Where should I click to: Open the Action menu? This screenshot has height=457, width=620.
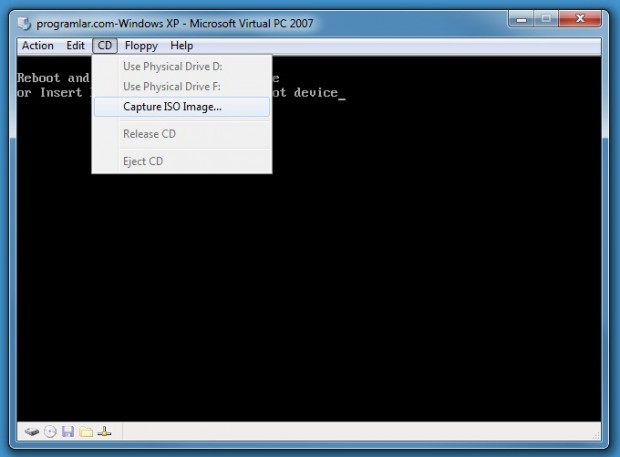click(38, 45)
